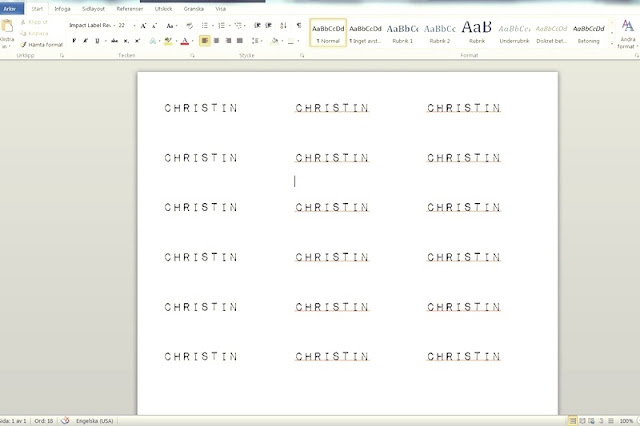
Task: Apply the Rubrik 1 style
Action: coord(402,33)
